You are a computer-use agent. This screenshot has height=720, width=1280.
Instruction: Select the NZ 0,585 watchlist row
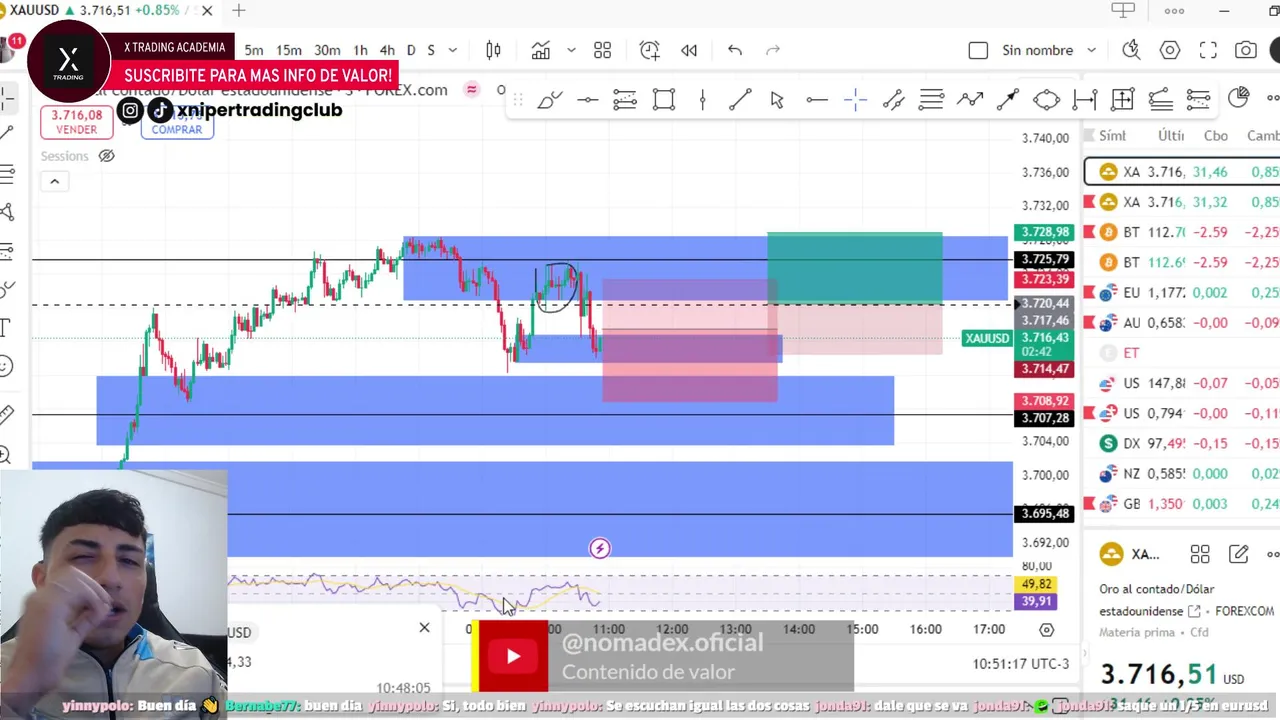[1182, 473]
